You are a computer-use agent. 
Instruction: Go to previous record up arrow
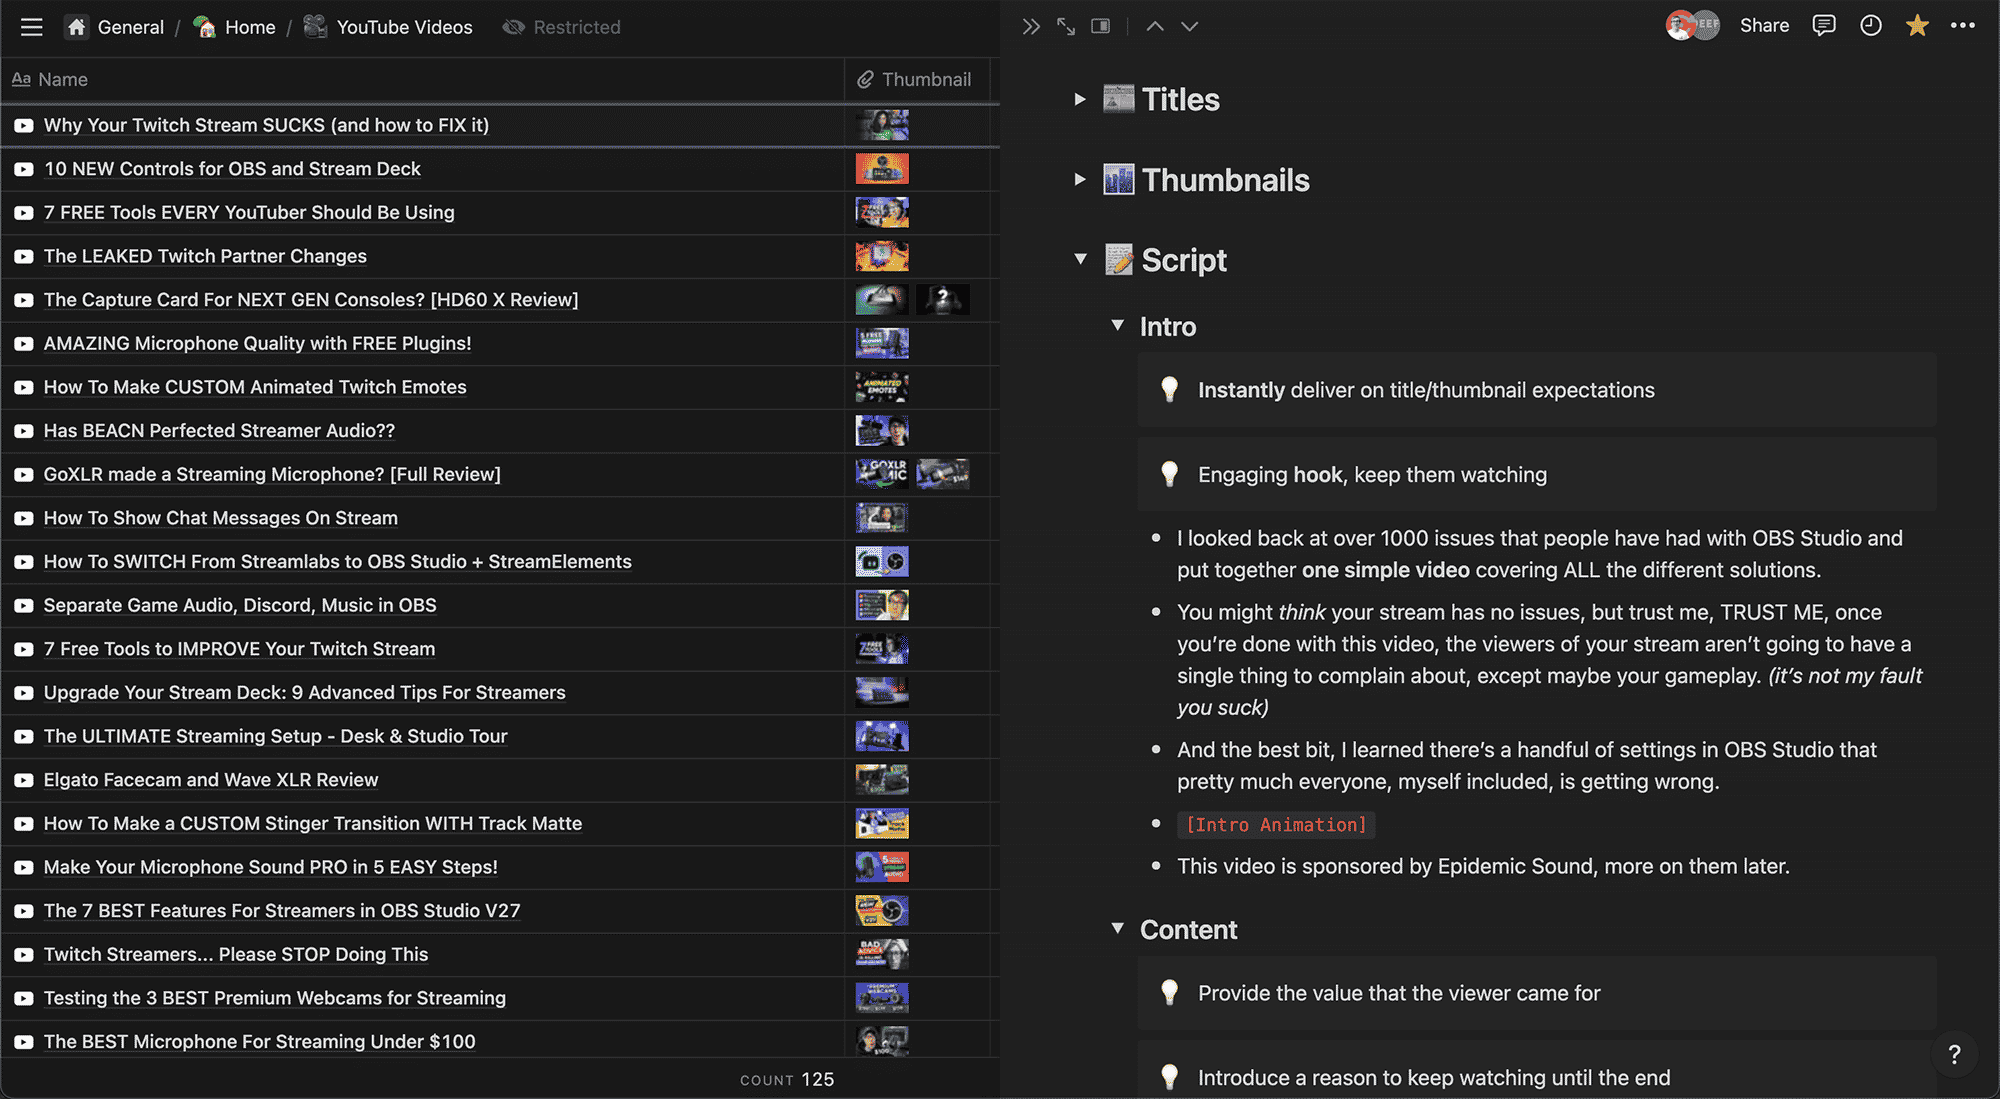1154,27
